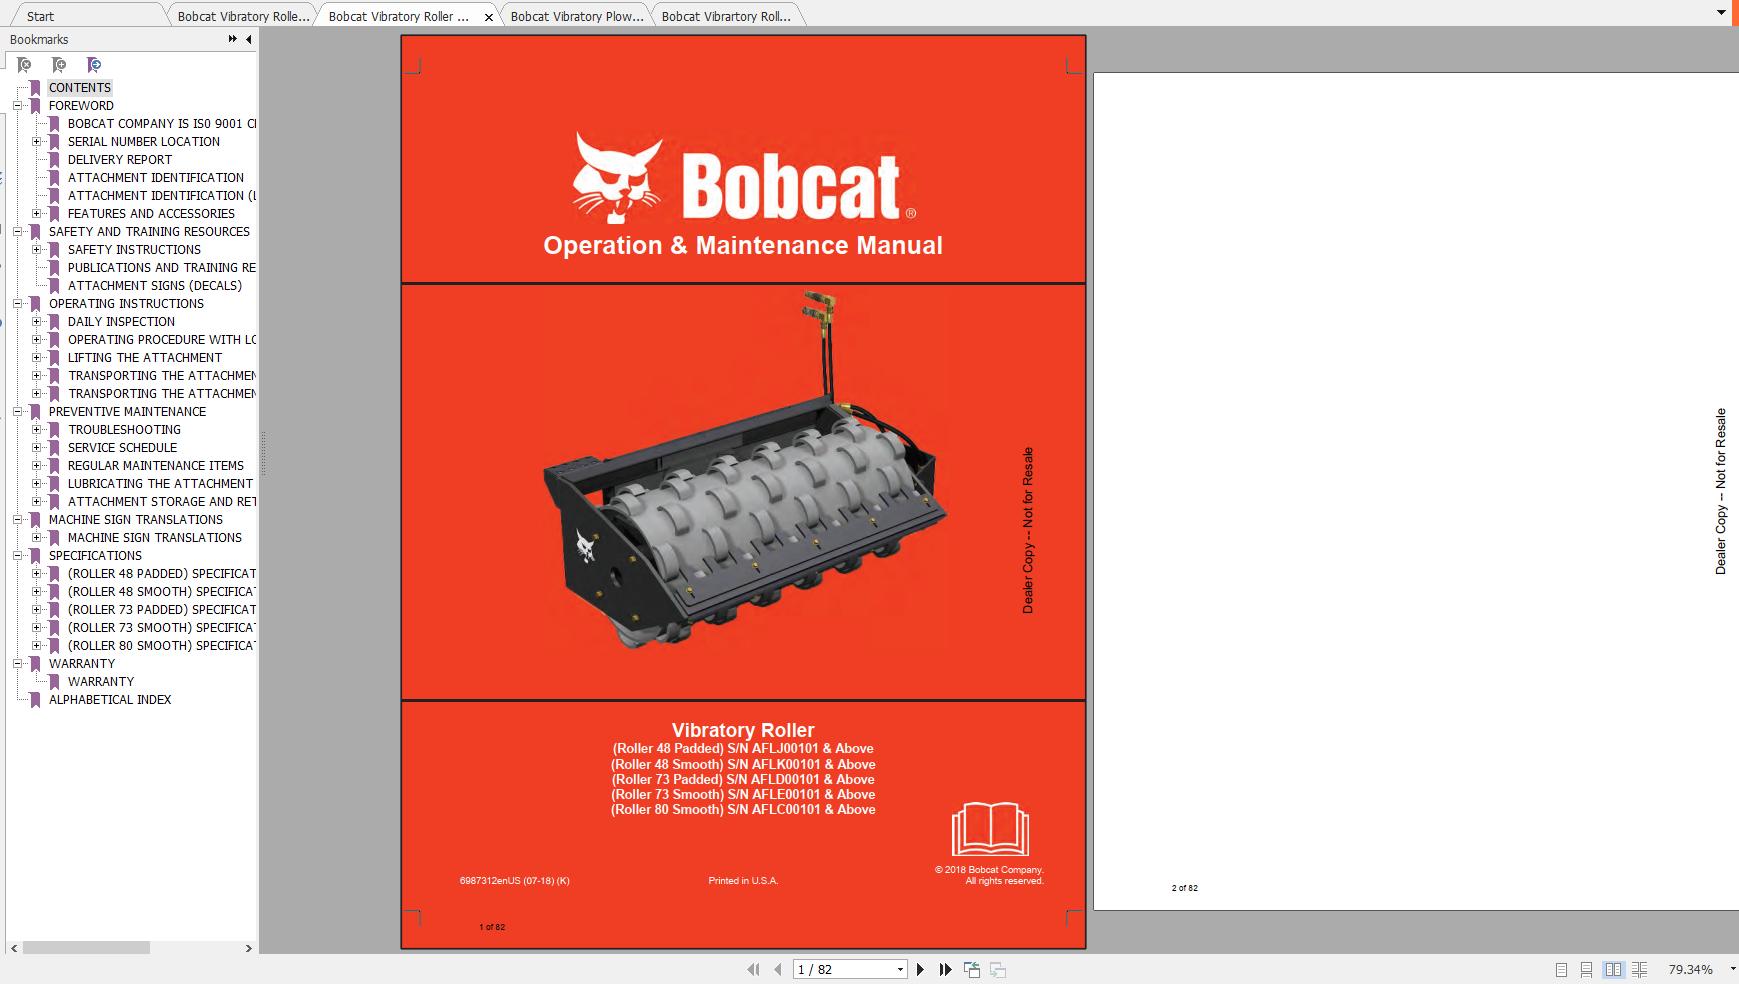
Task: Collapse the Bookmarks panel with the arrow toggle
Action: (x=248, y=40)
